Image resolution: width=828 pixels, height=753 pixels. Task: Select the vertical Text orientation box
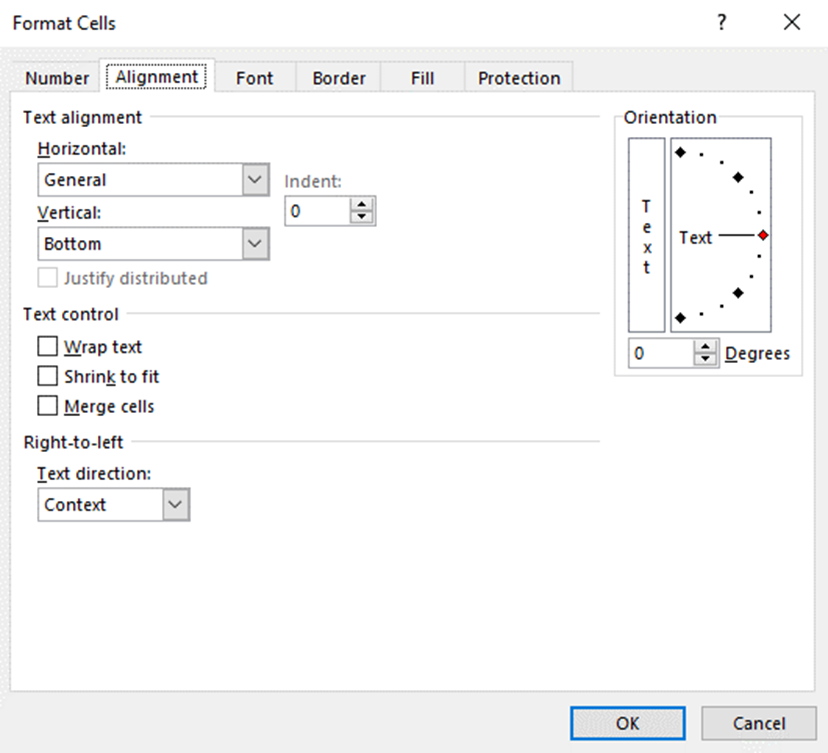click(x=646, y=235)
